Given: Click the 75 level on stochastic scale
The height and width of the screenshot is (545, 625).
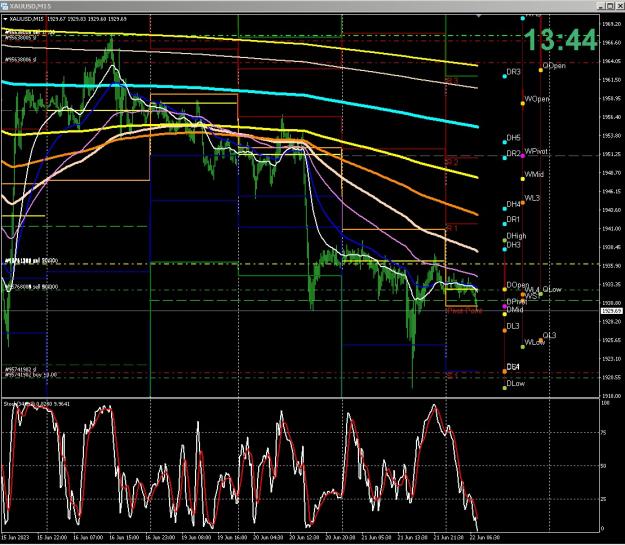Looking at the screenshot, I should [603, 433].
